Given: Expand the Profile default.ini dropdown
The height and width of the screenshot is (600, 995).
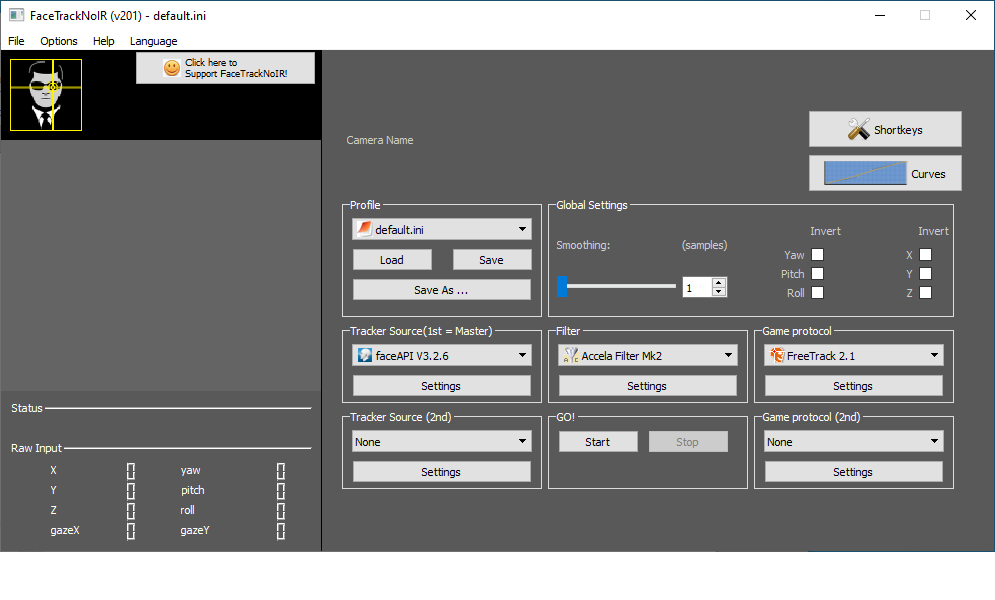Looking at the screenshot, I should [x=442, y=229].
